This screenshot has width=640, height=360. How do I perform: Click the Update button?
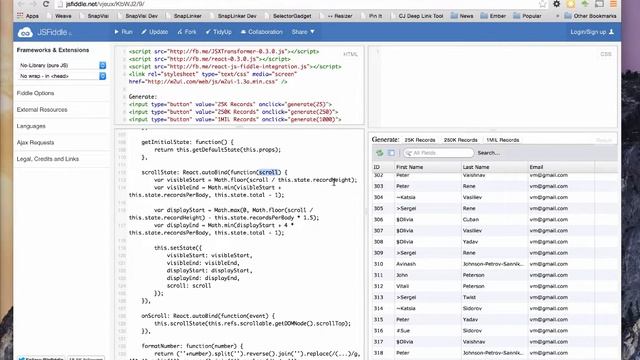click(x=155, y=32)
